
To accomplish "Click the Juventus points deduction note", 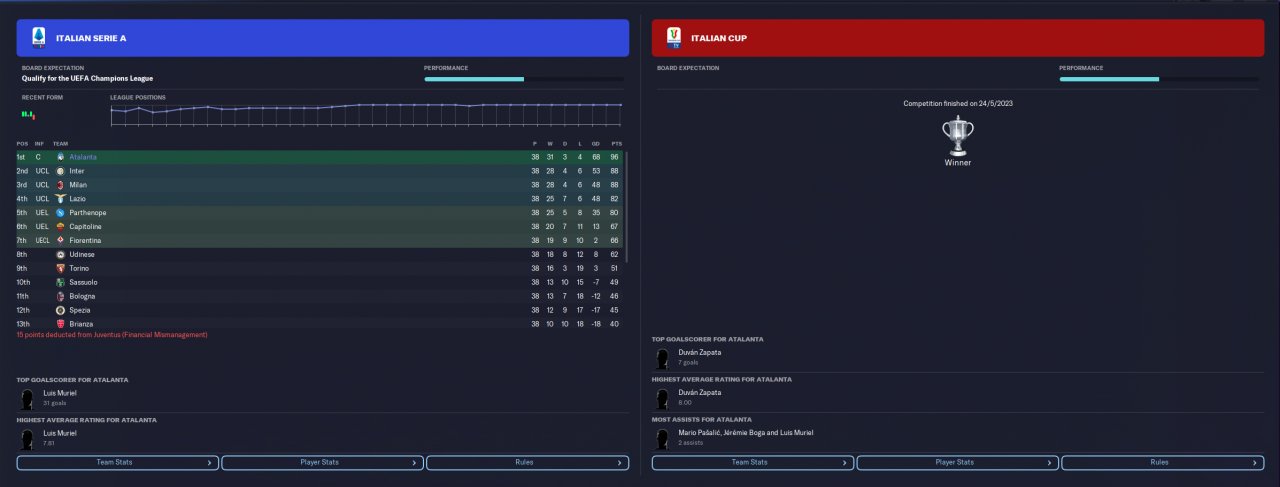I will (112, 335).
